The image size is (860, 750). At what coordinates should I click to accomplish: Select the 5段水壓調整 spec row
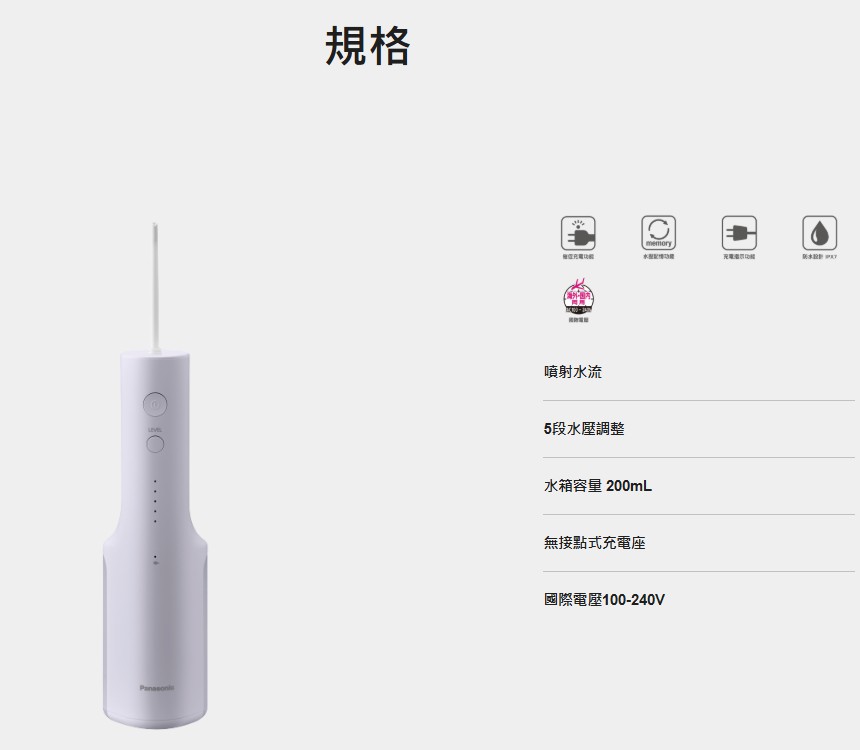(698, 429)
